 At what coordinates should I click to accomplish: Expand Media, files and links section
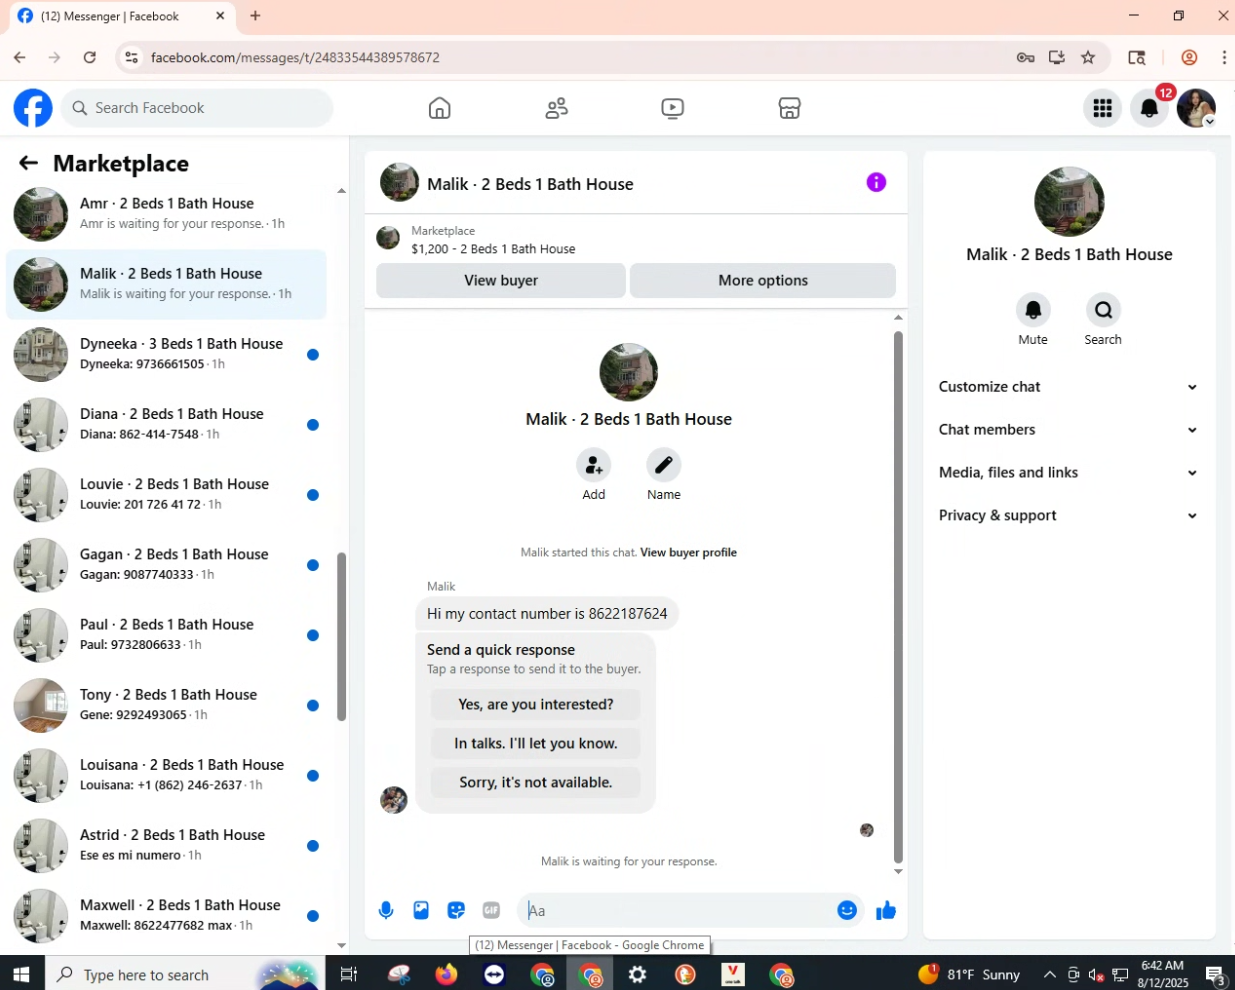[1068, 473]
